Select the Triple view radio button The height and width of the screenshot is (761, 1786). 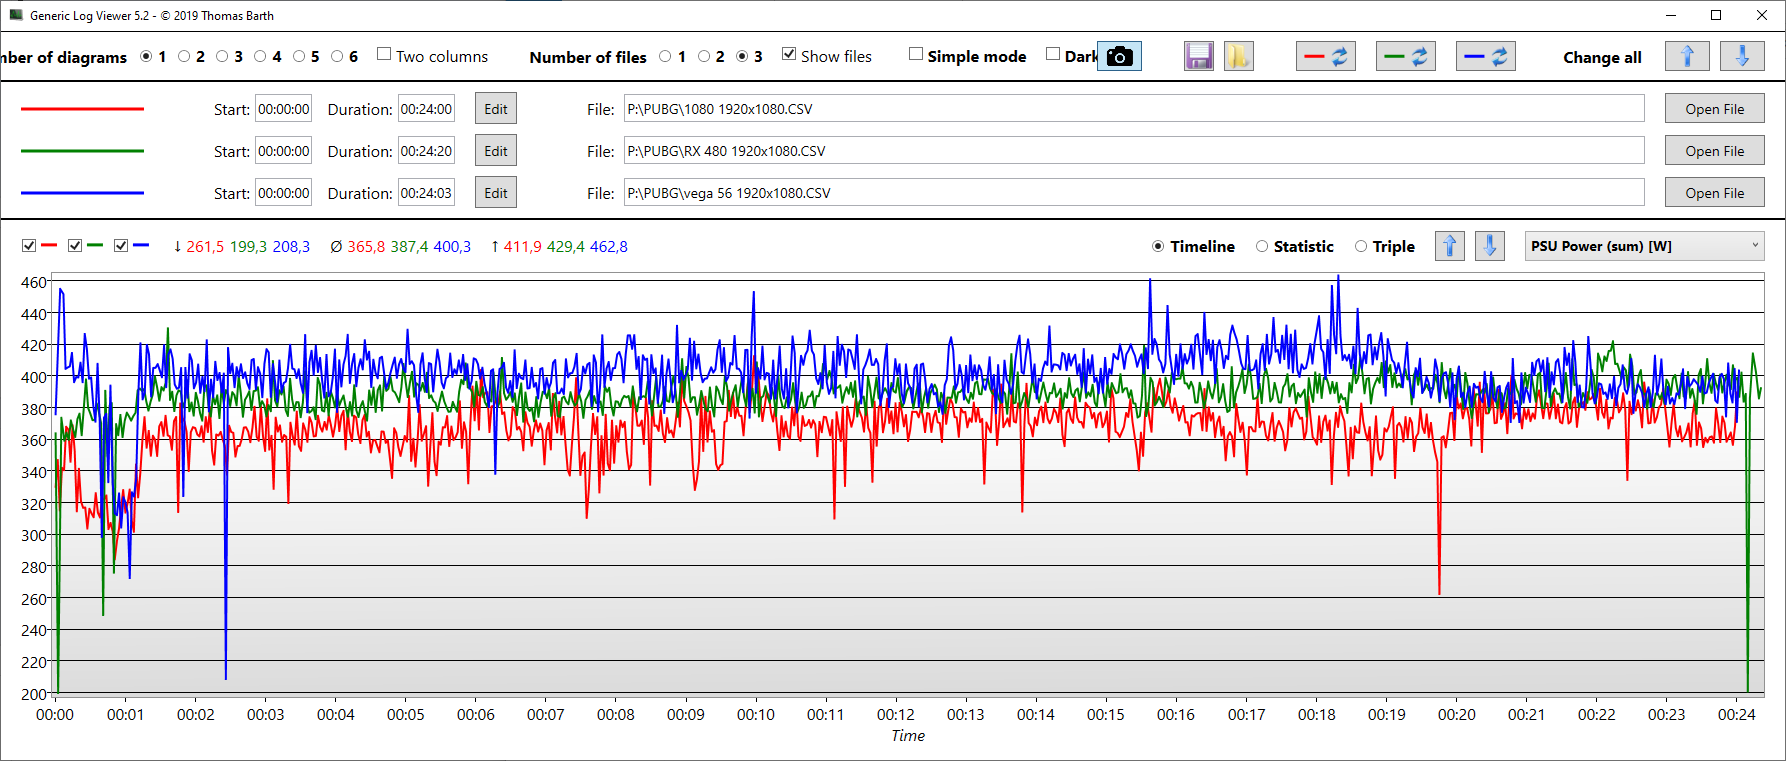pyautogui.click(x=1361, y=246)
